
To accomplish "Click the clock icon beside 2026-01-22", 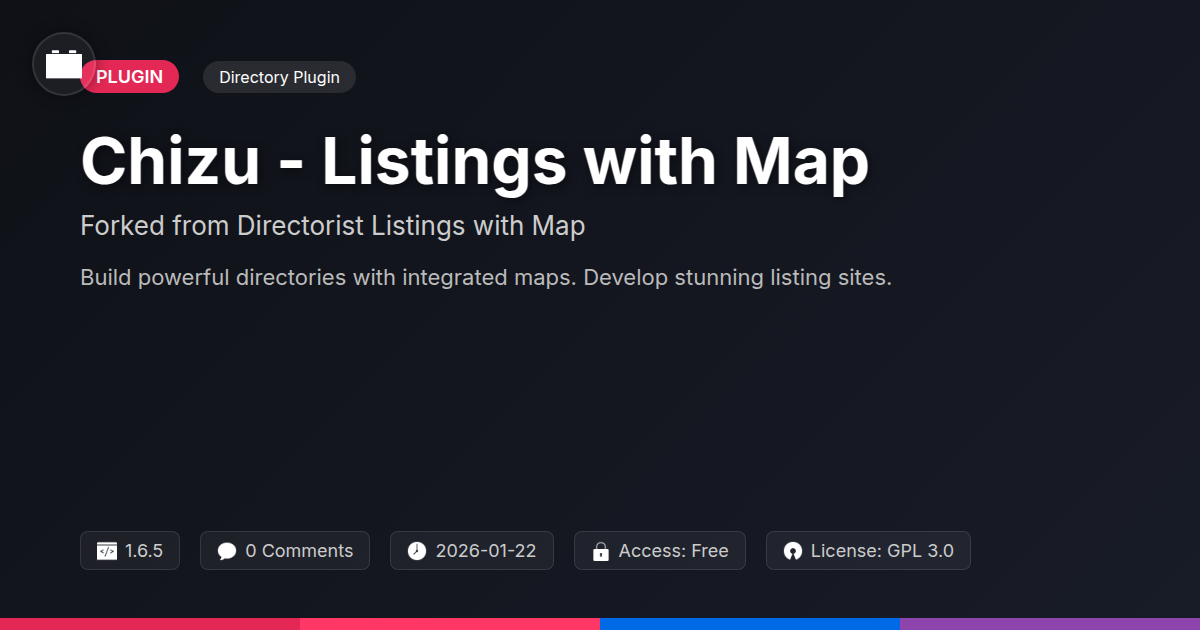I will click(x=417, y=551).
